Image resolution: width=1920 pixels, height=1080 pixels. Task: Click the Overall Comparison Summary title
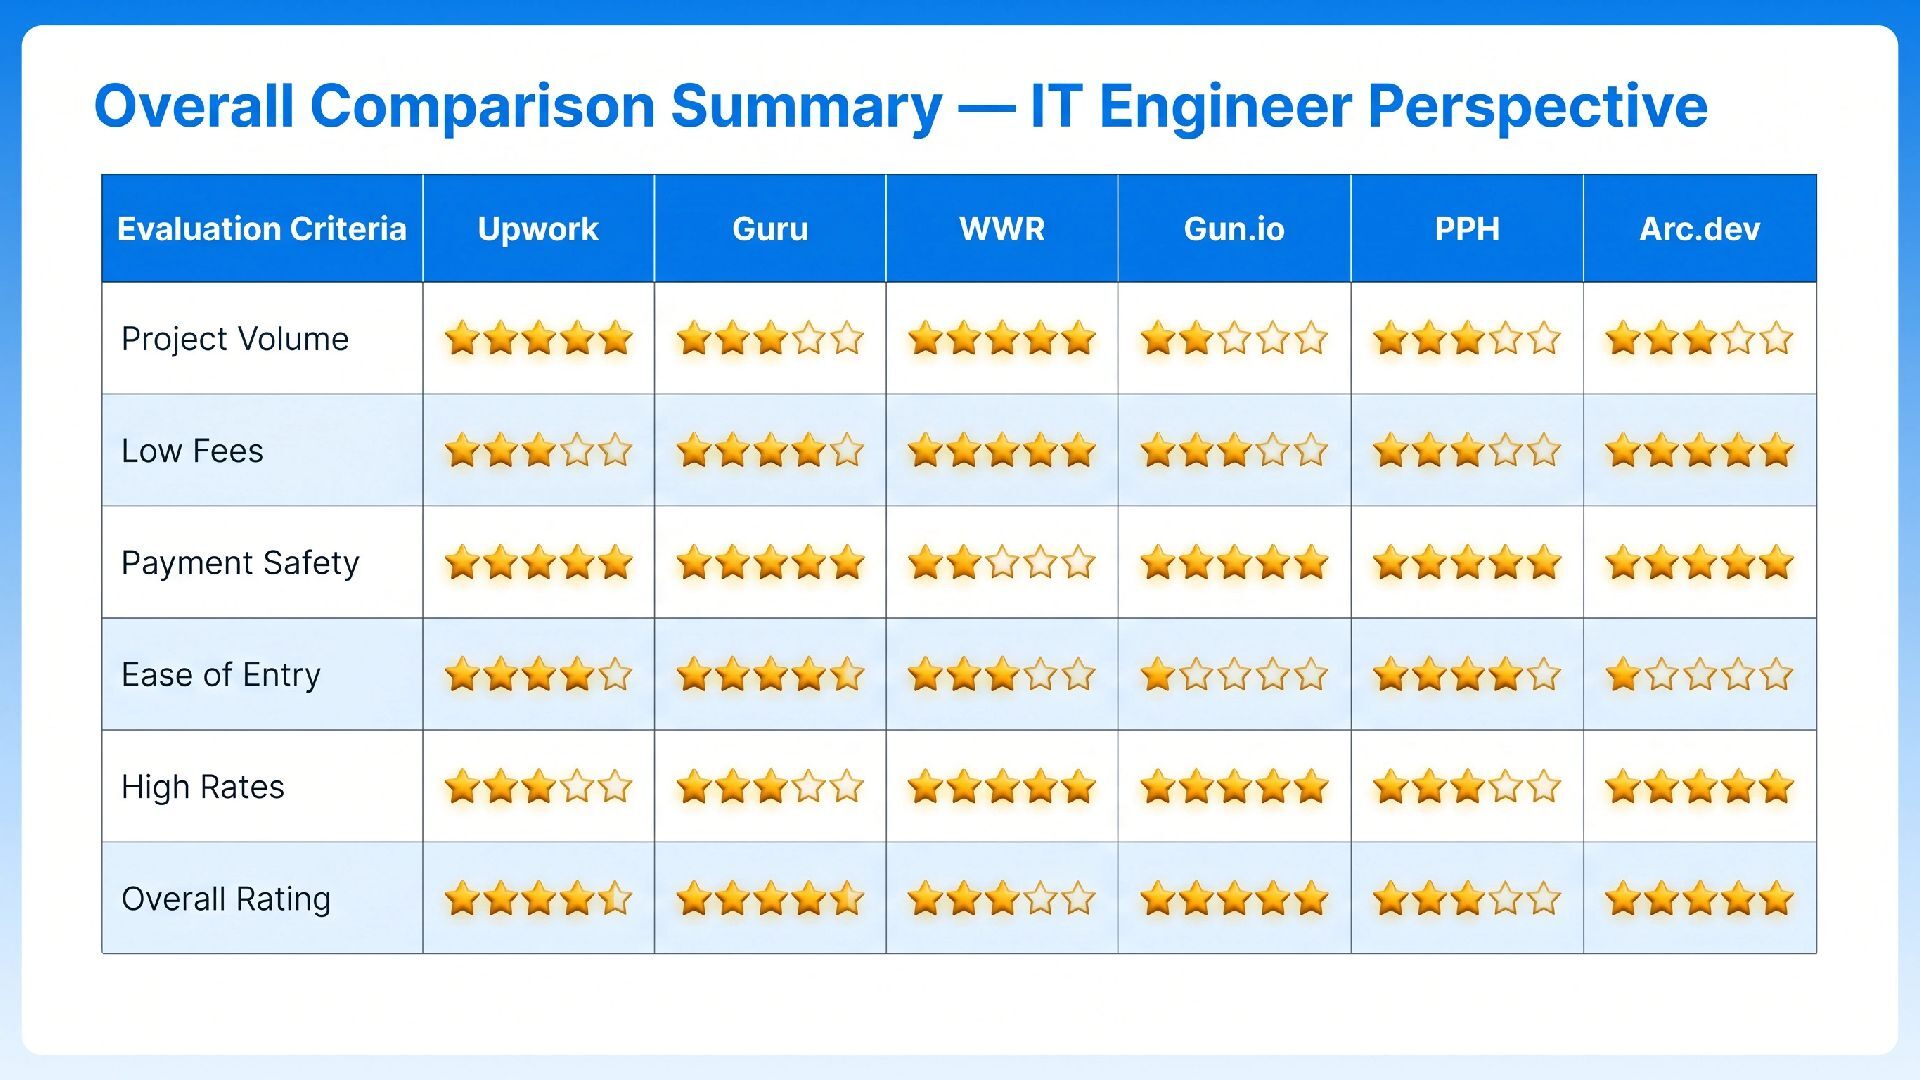point(900,106)
